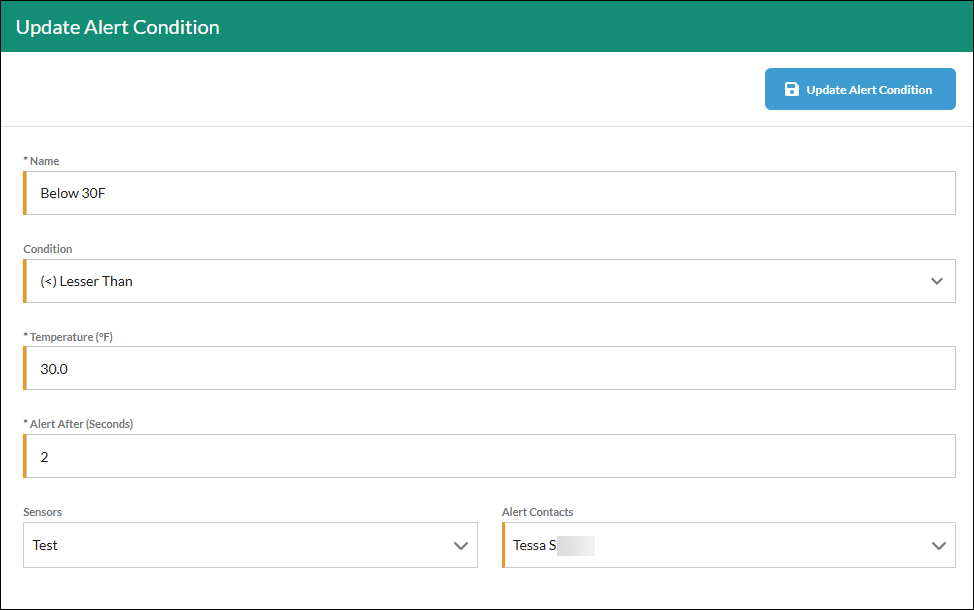Click the chevron arrow in the Sensors box
The height and width of the screenshot is (610, 974).
click(x=460, y=545)
